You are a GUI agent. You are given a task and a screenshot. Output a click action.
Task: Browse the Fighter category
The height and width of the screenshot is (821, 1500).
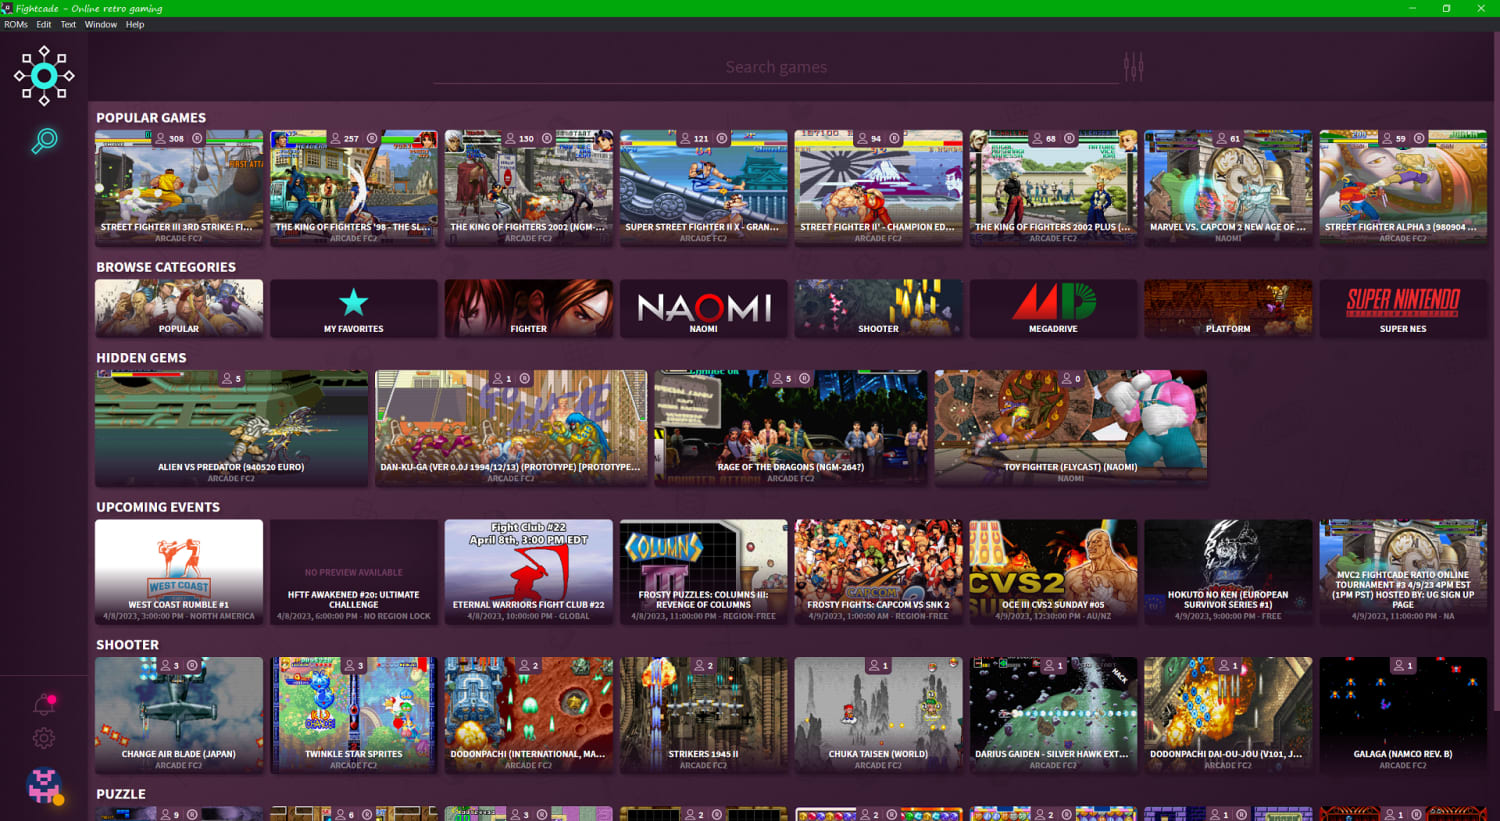pos(529,308)
